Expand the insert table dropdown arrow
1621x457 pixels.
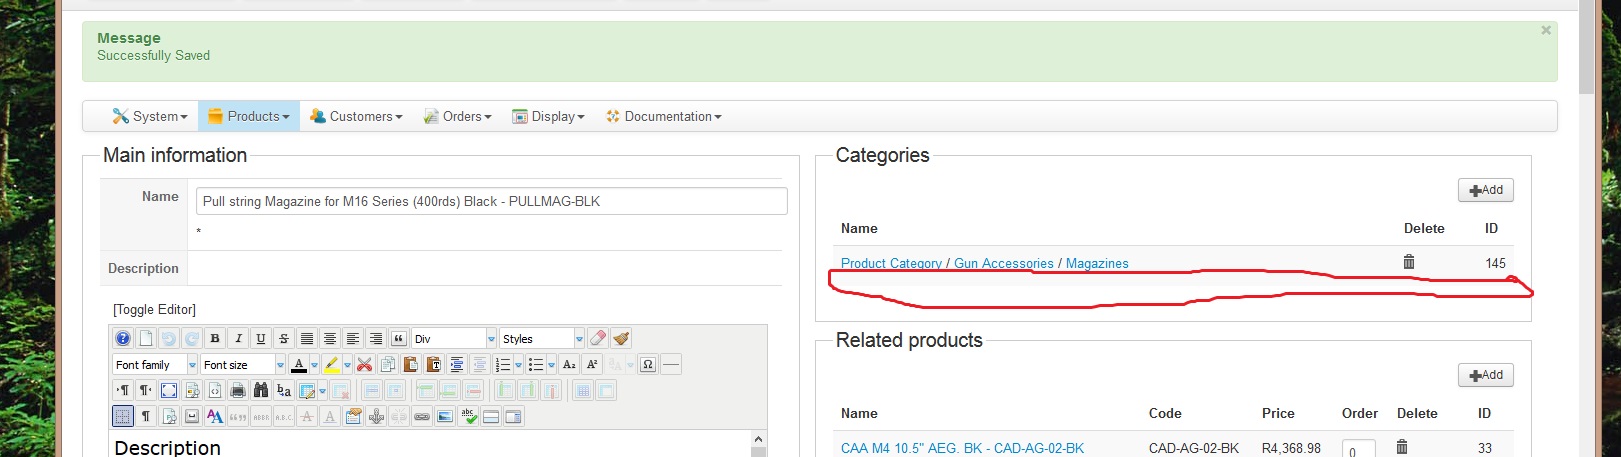tap(322, 390)
